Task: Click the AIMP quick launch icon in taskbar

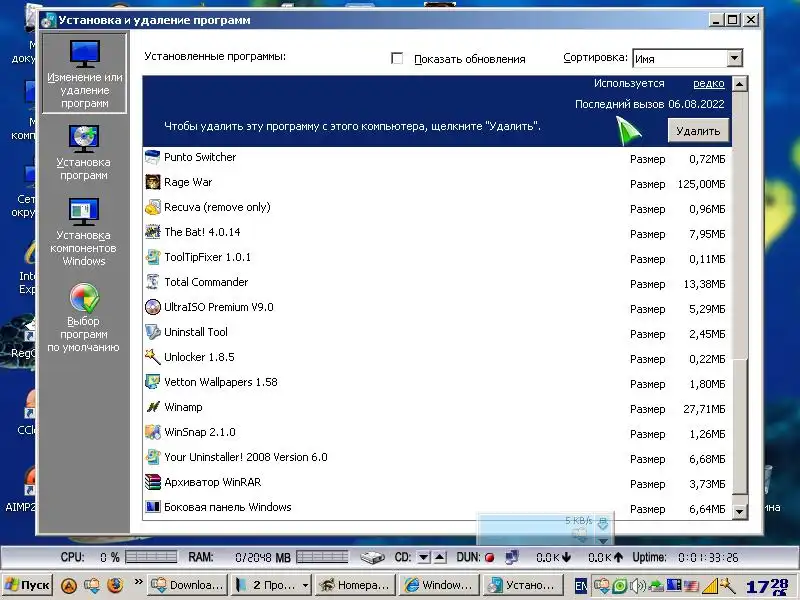Action: click(69, 585)
